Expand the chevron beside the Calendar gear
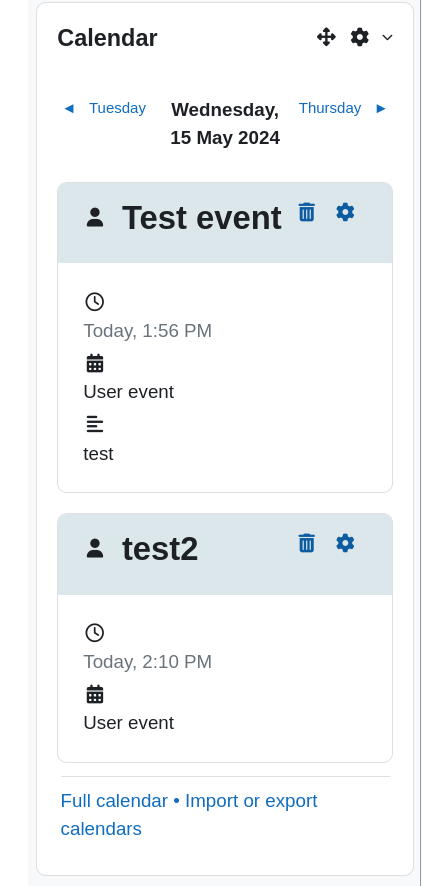Screen dimensions: 422x886 pos(387,37)
